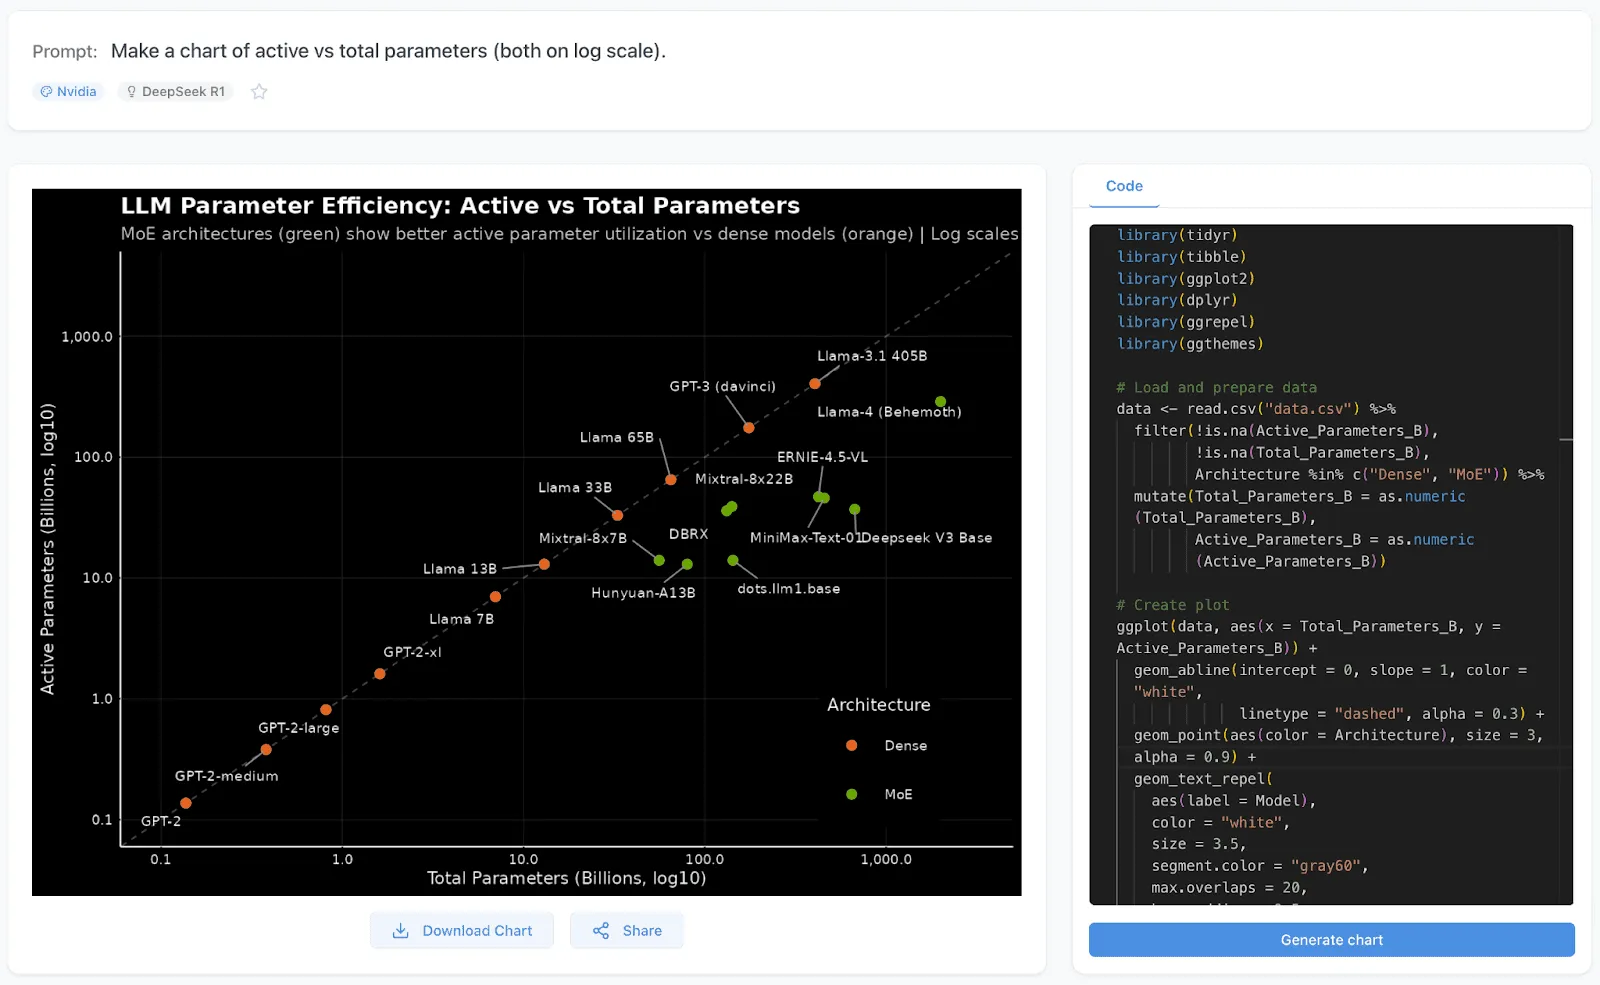This screenshot has height=985, width=1600.
Task: Star this prompt as a favorite
Action: (x=259, y=91)
